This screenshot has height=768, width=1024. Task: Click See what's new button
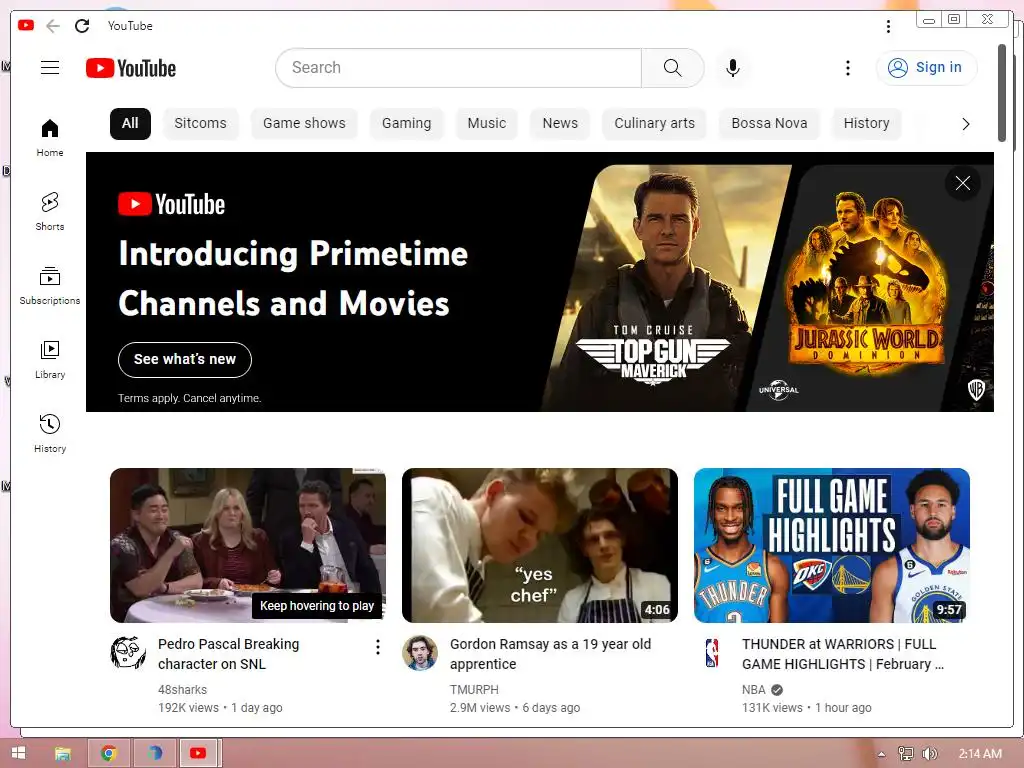(x=185, y=360)
